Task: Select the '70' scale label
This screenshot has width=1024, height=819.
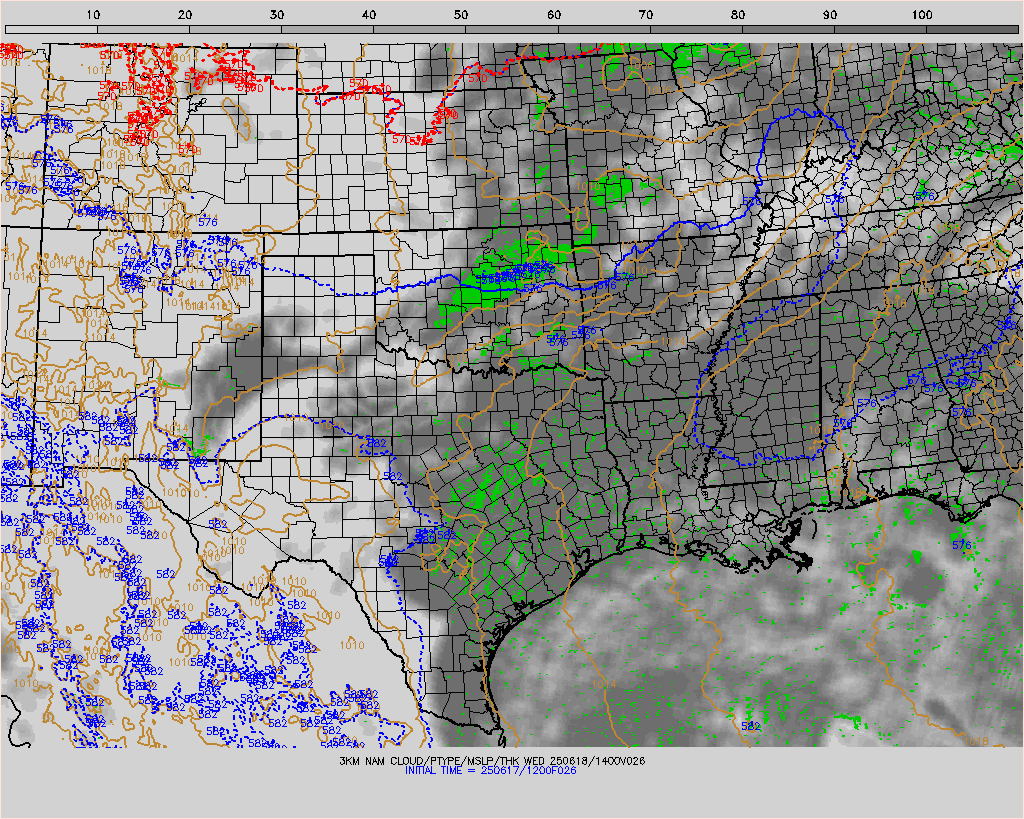Action: [646, 15]
